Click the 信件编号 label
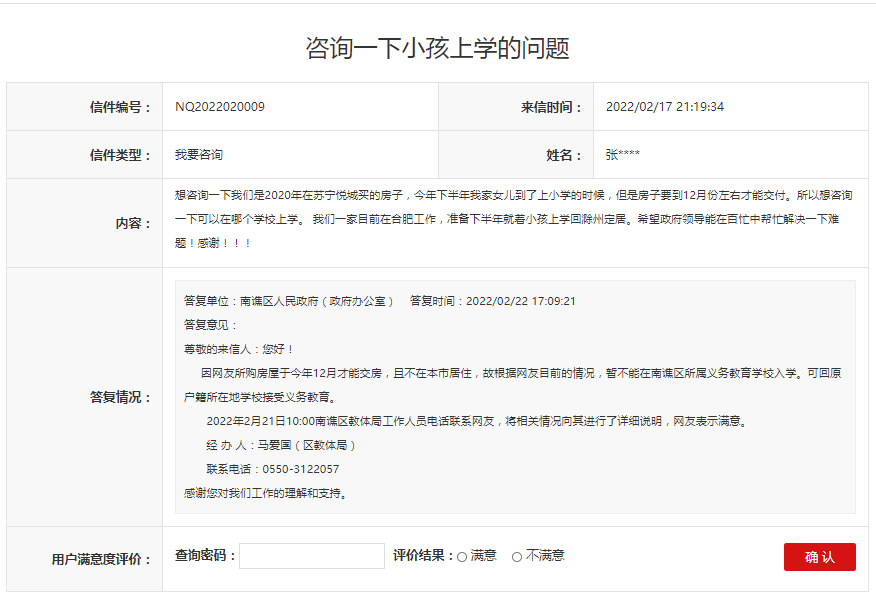The width and height of the screenshot is (876, 597). point(120,107)
